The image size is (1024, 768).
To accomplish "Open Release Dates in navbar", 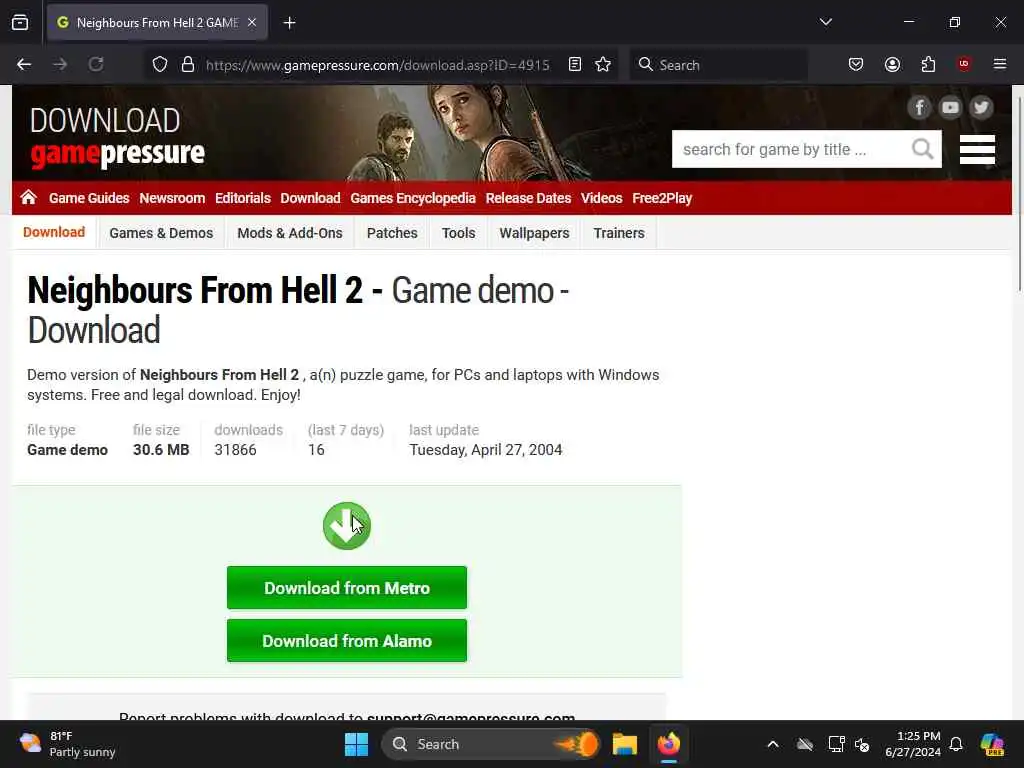I will (528, 198).
